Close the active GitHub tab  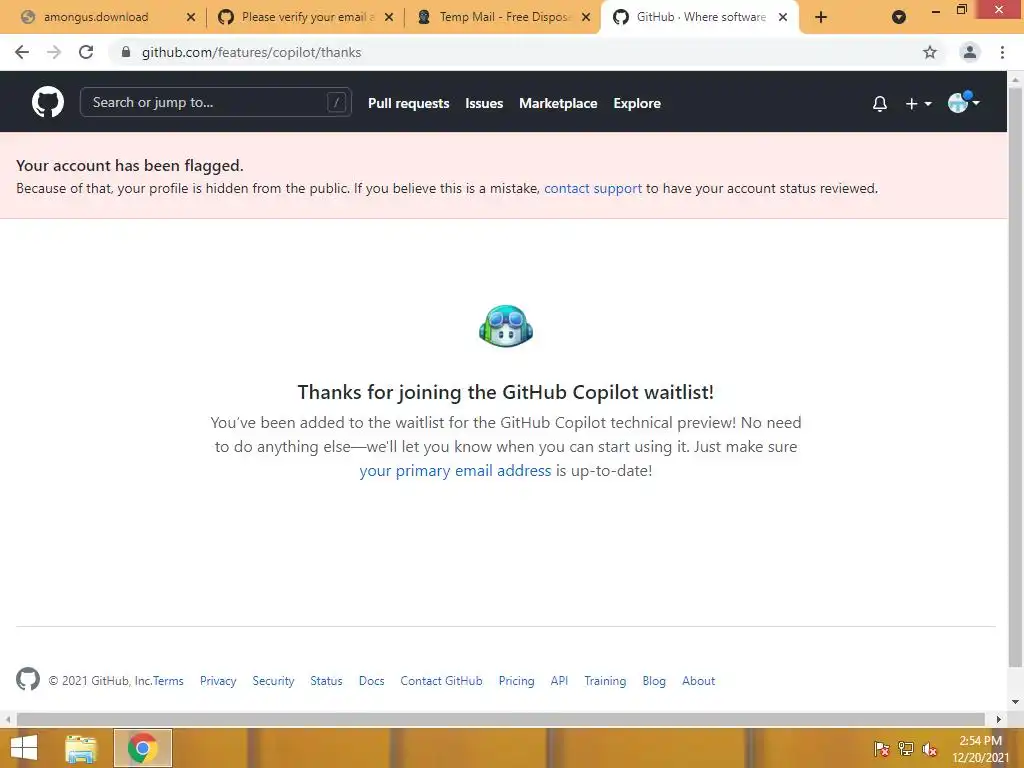coord(782,17)
